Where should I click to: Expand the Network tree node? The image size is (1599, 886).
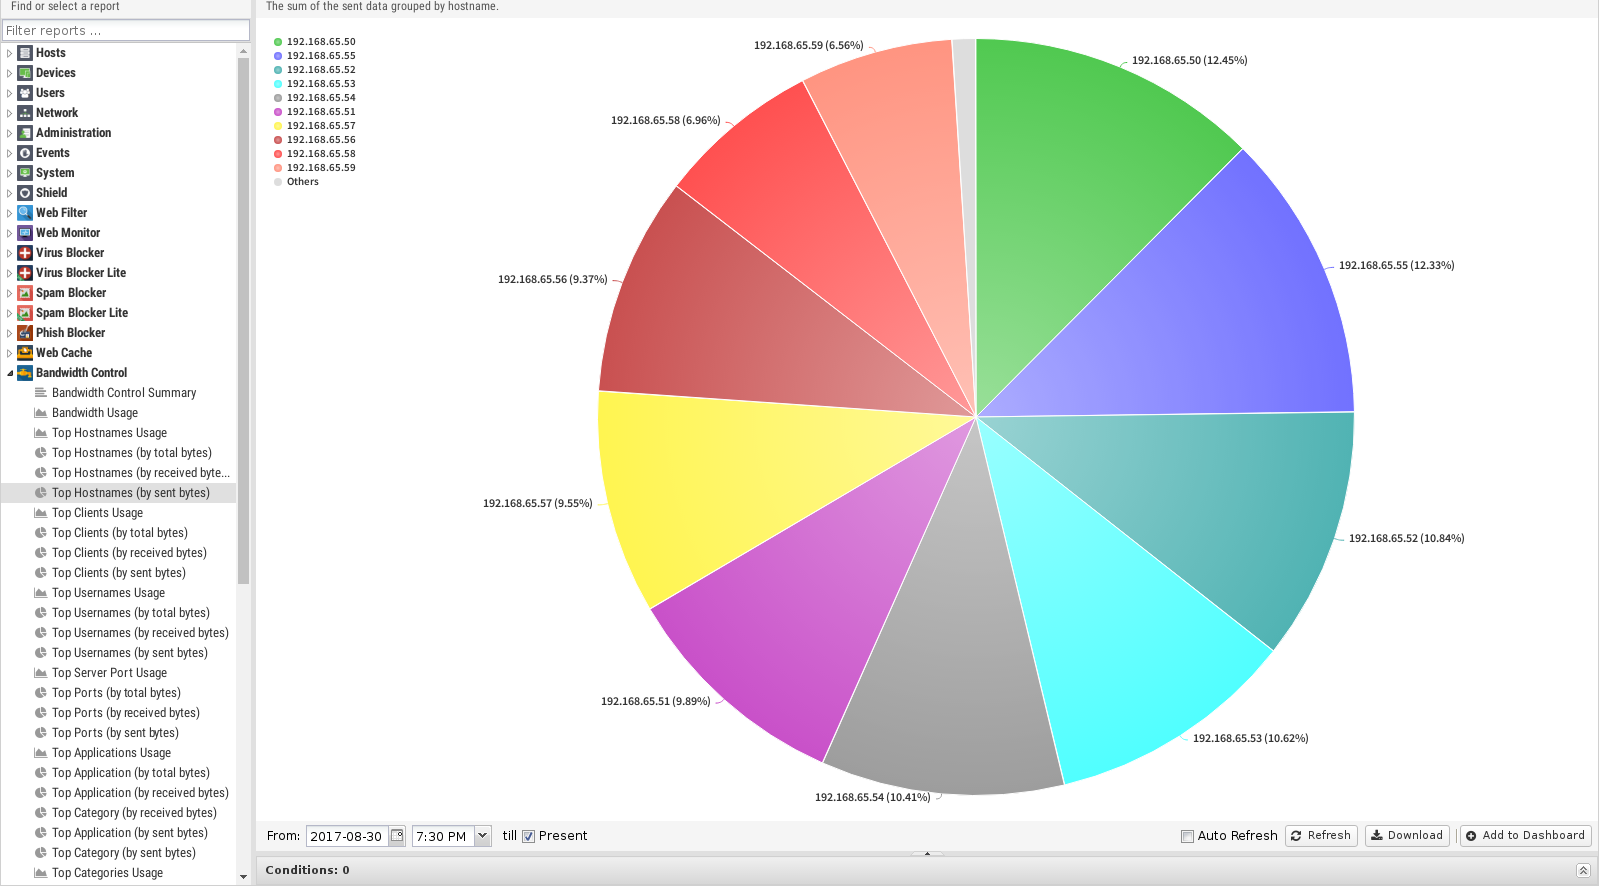pyautogui.click(x=10, y=113)
